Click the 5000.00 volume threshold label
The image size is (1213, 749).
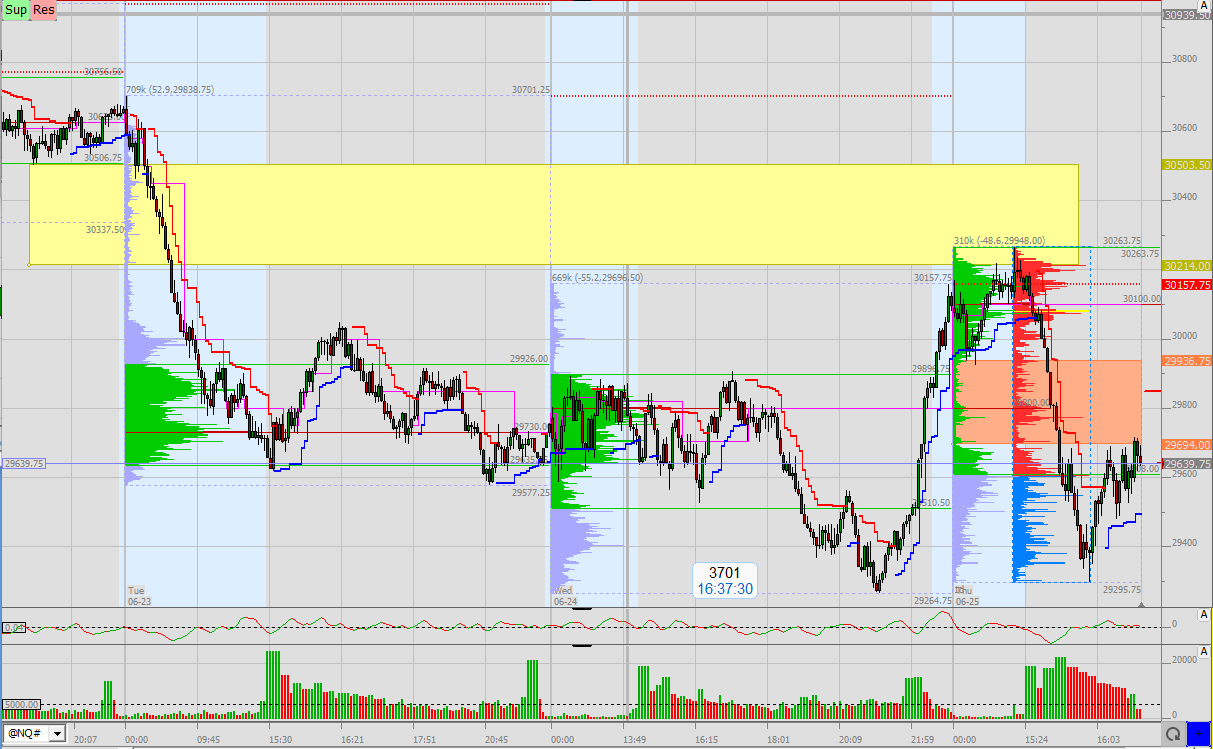(x=21, y=704)
